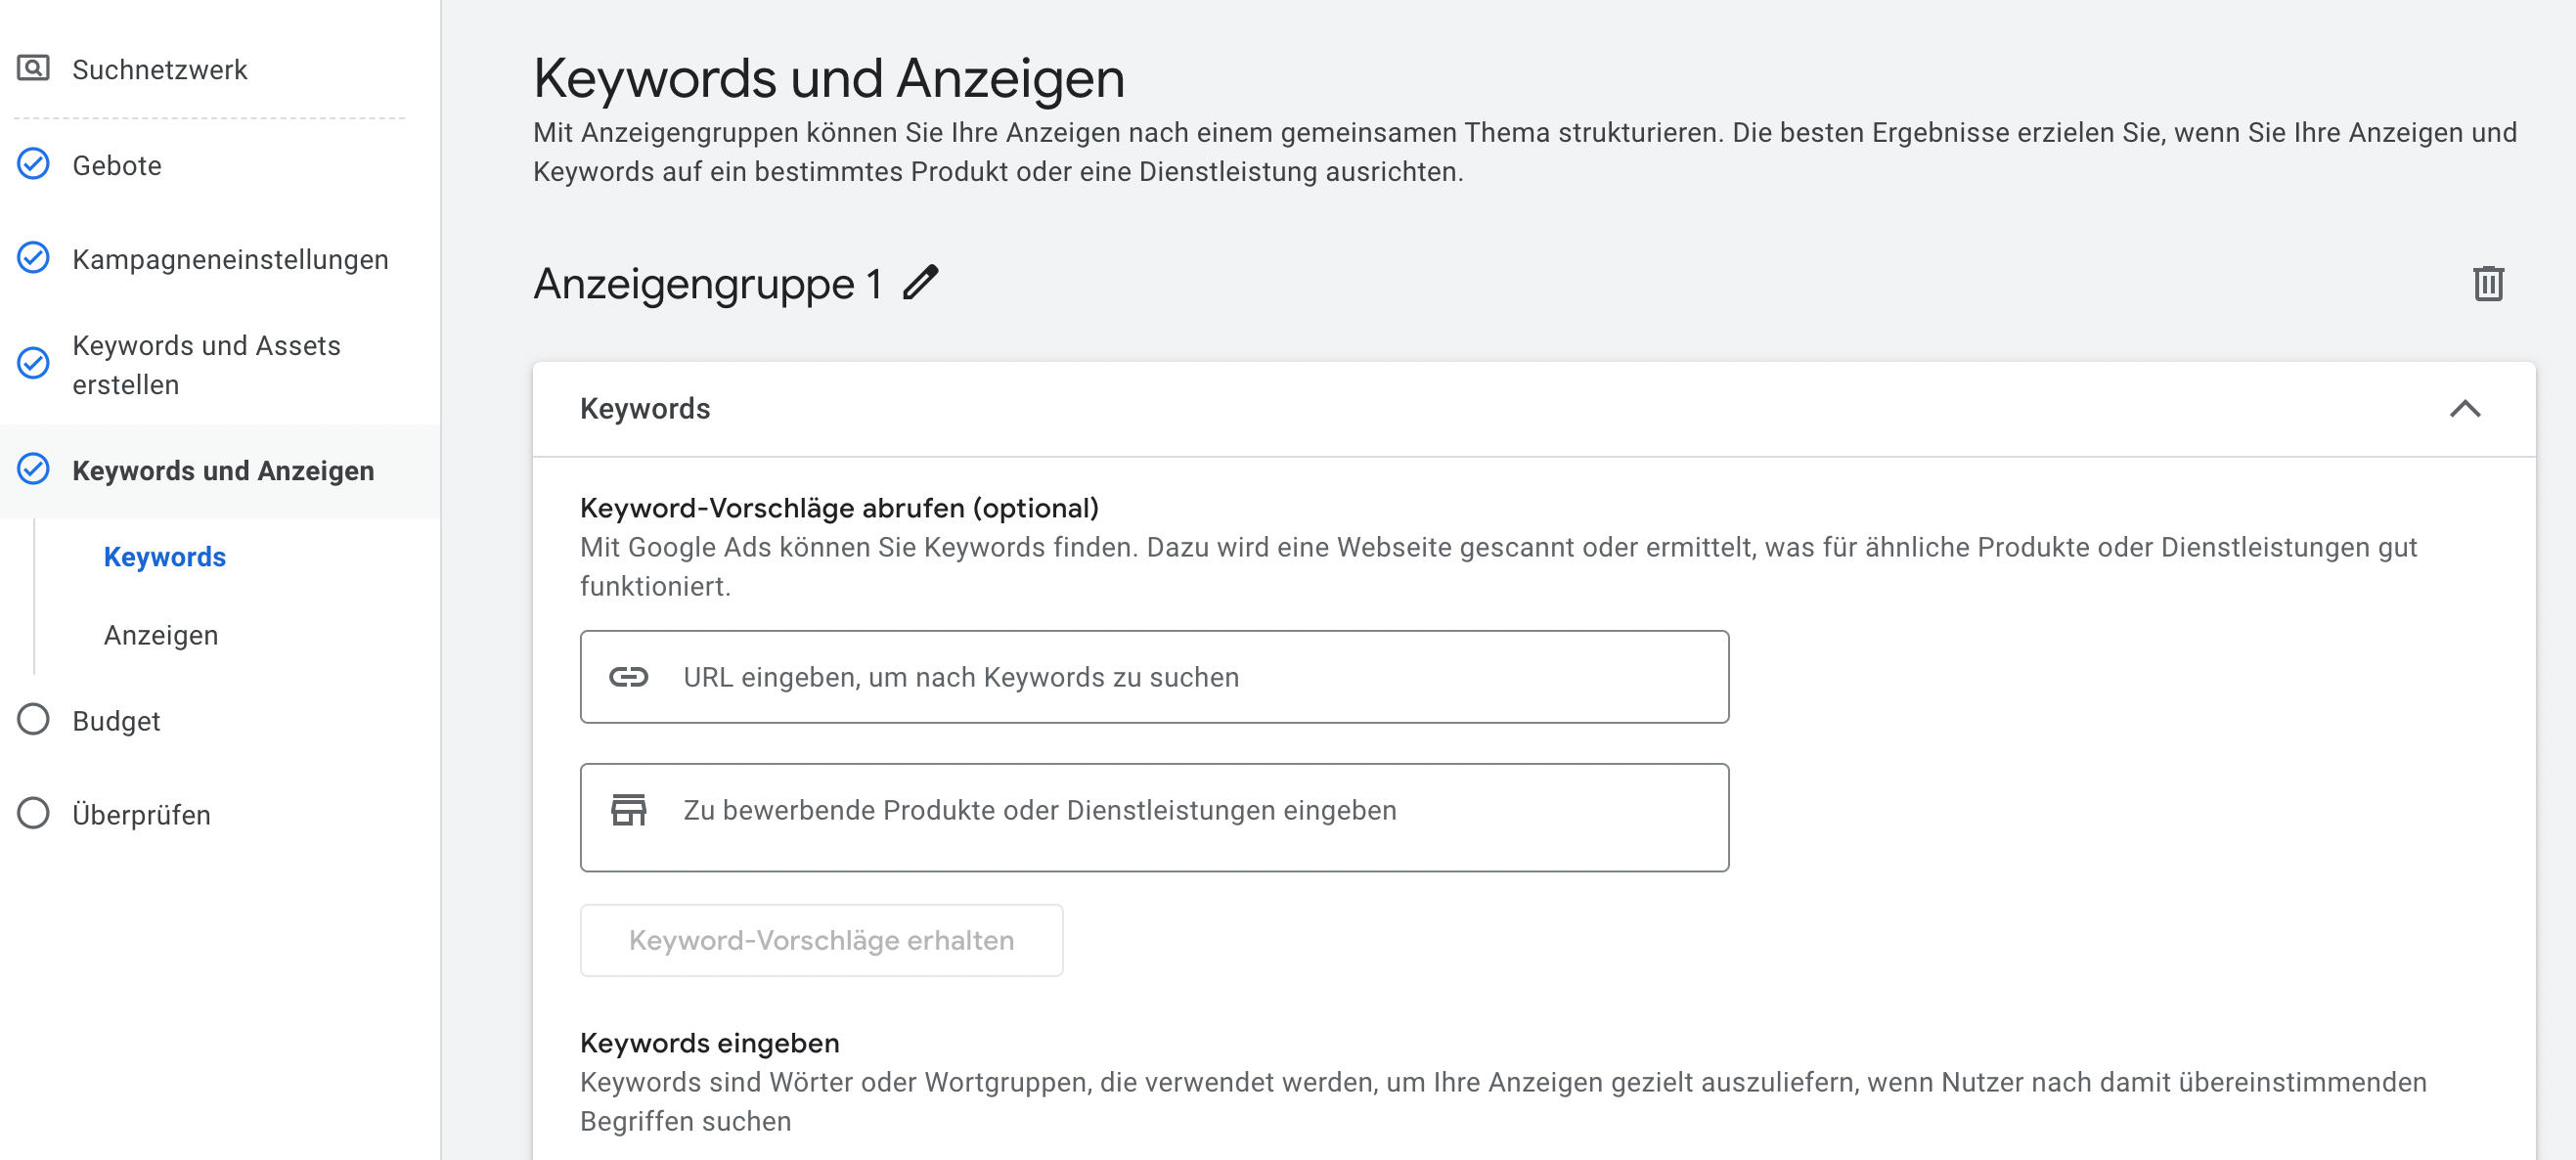Click the empty circle beside Budget
The image size is (2576, 1160).
(x=33, y=720)
